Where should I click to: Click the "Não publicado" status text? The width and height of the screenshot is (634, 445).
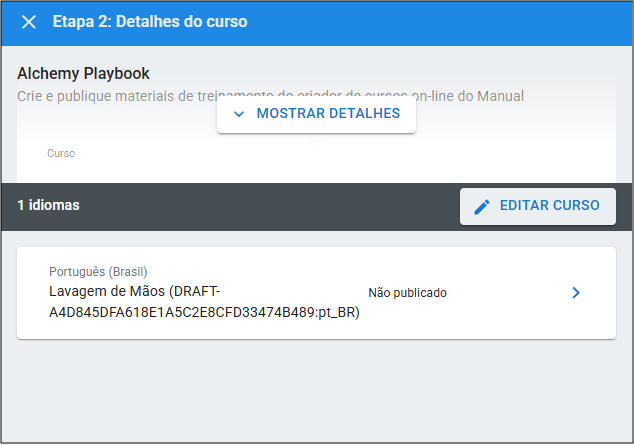point(407,293)
